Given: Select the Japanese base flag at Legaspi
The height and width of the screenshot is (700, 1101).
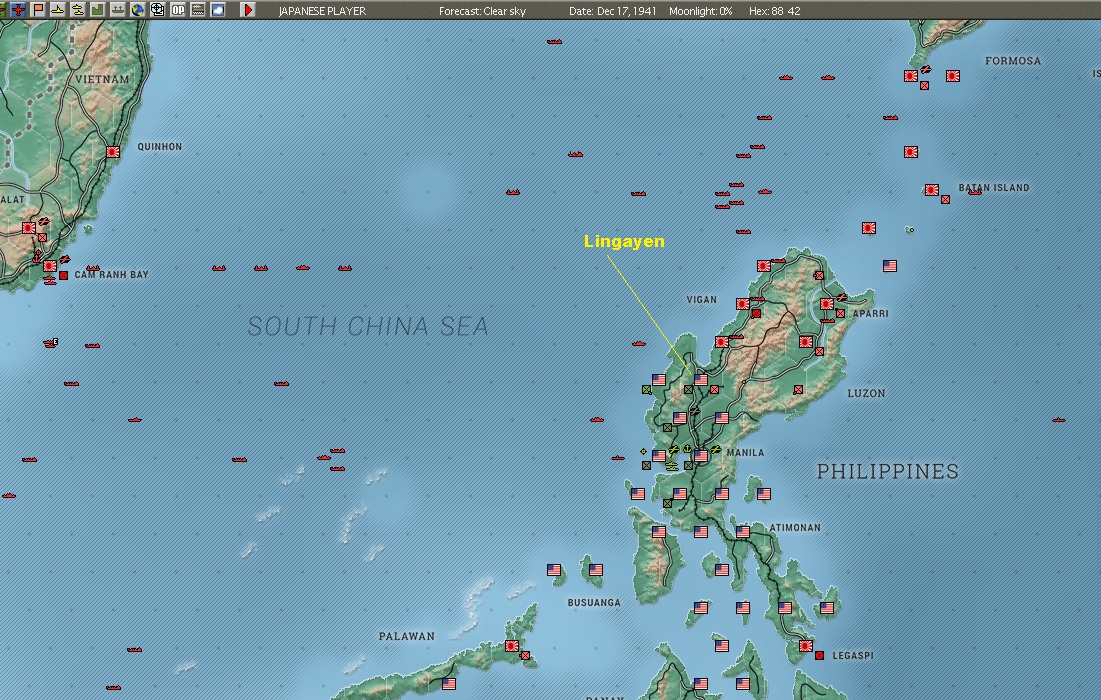Looking at the screenshot, I should (806, 645).
